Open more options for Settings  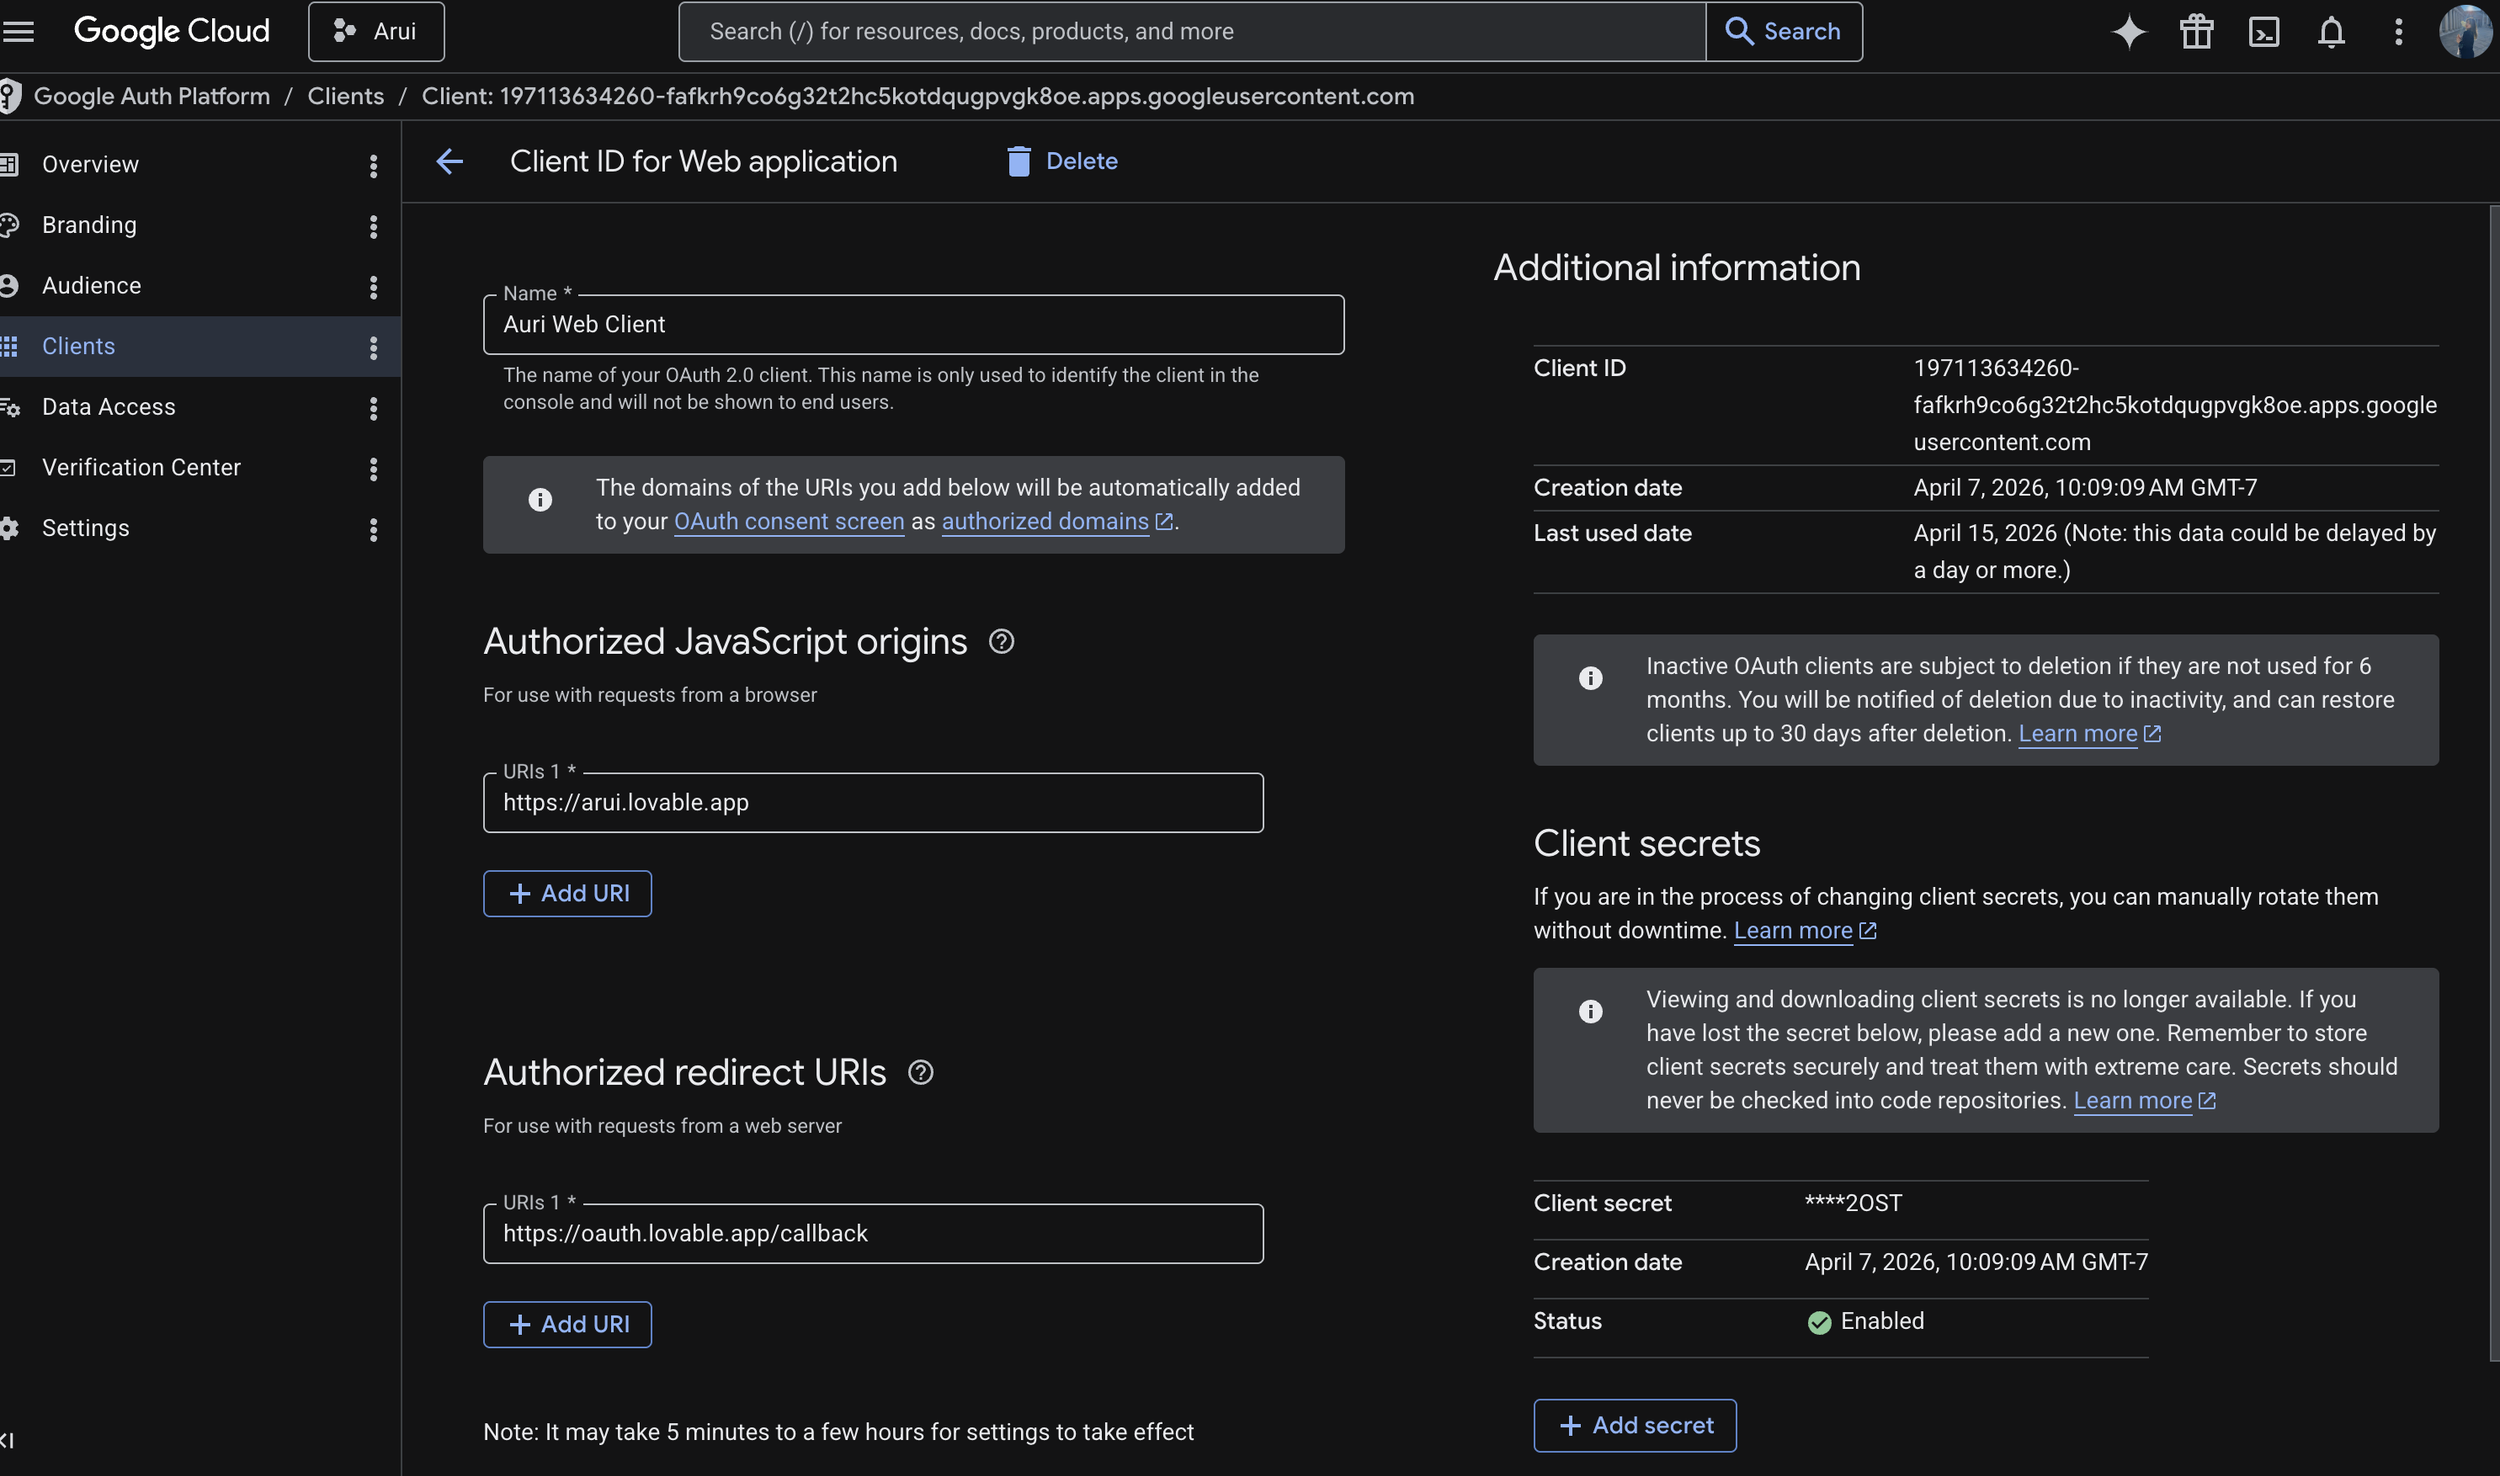coord(373,530)
